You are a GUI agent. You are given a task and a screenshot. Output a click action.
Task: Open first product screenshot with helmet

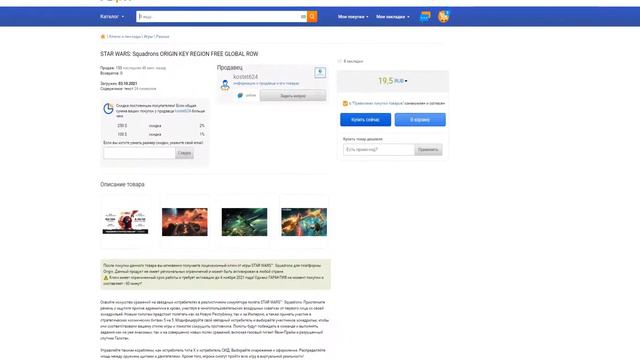125,222
